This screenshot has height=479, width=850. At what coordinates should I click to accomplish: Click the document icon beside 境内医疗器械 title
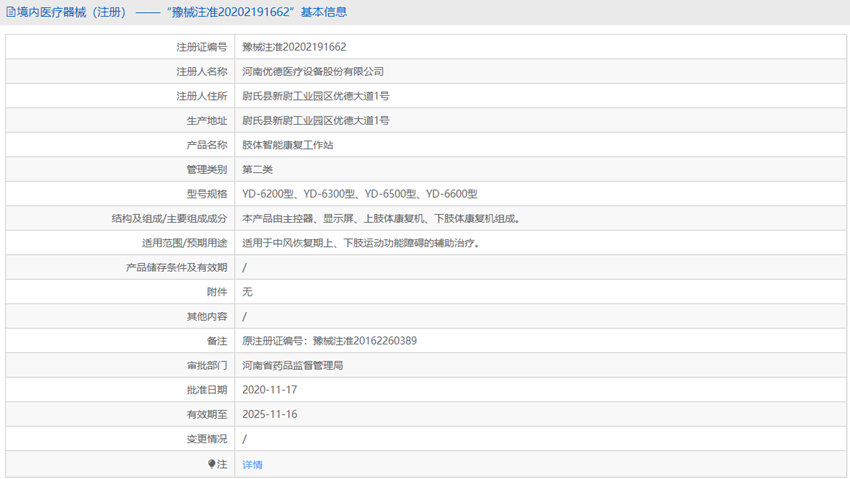coord(11,12)
